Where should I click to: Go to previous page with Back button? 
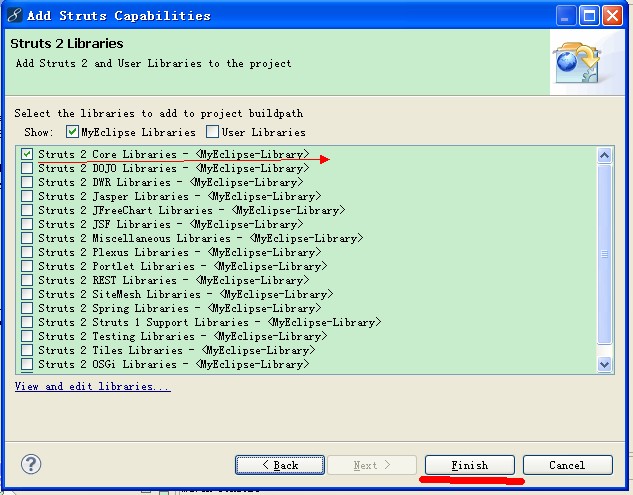coord(280,465)
